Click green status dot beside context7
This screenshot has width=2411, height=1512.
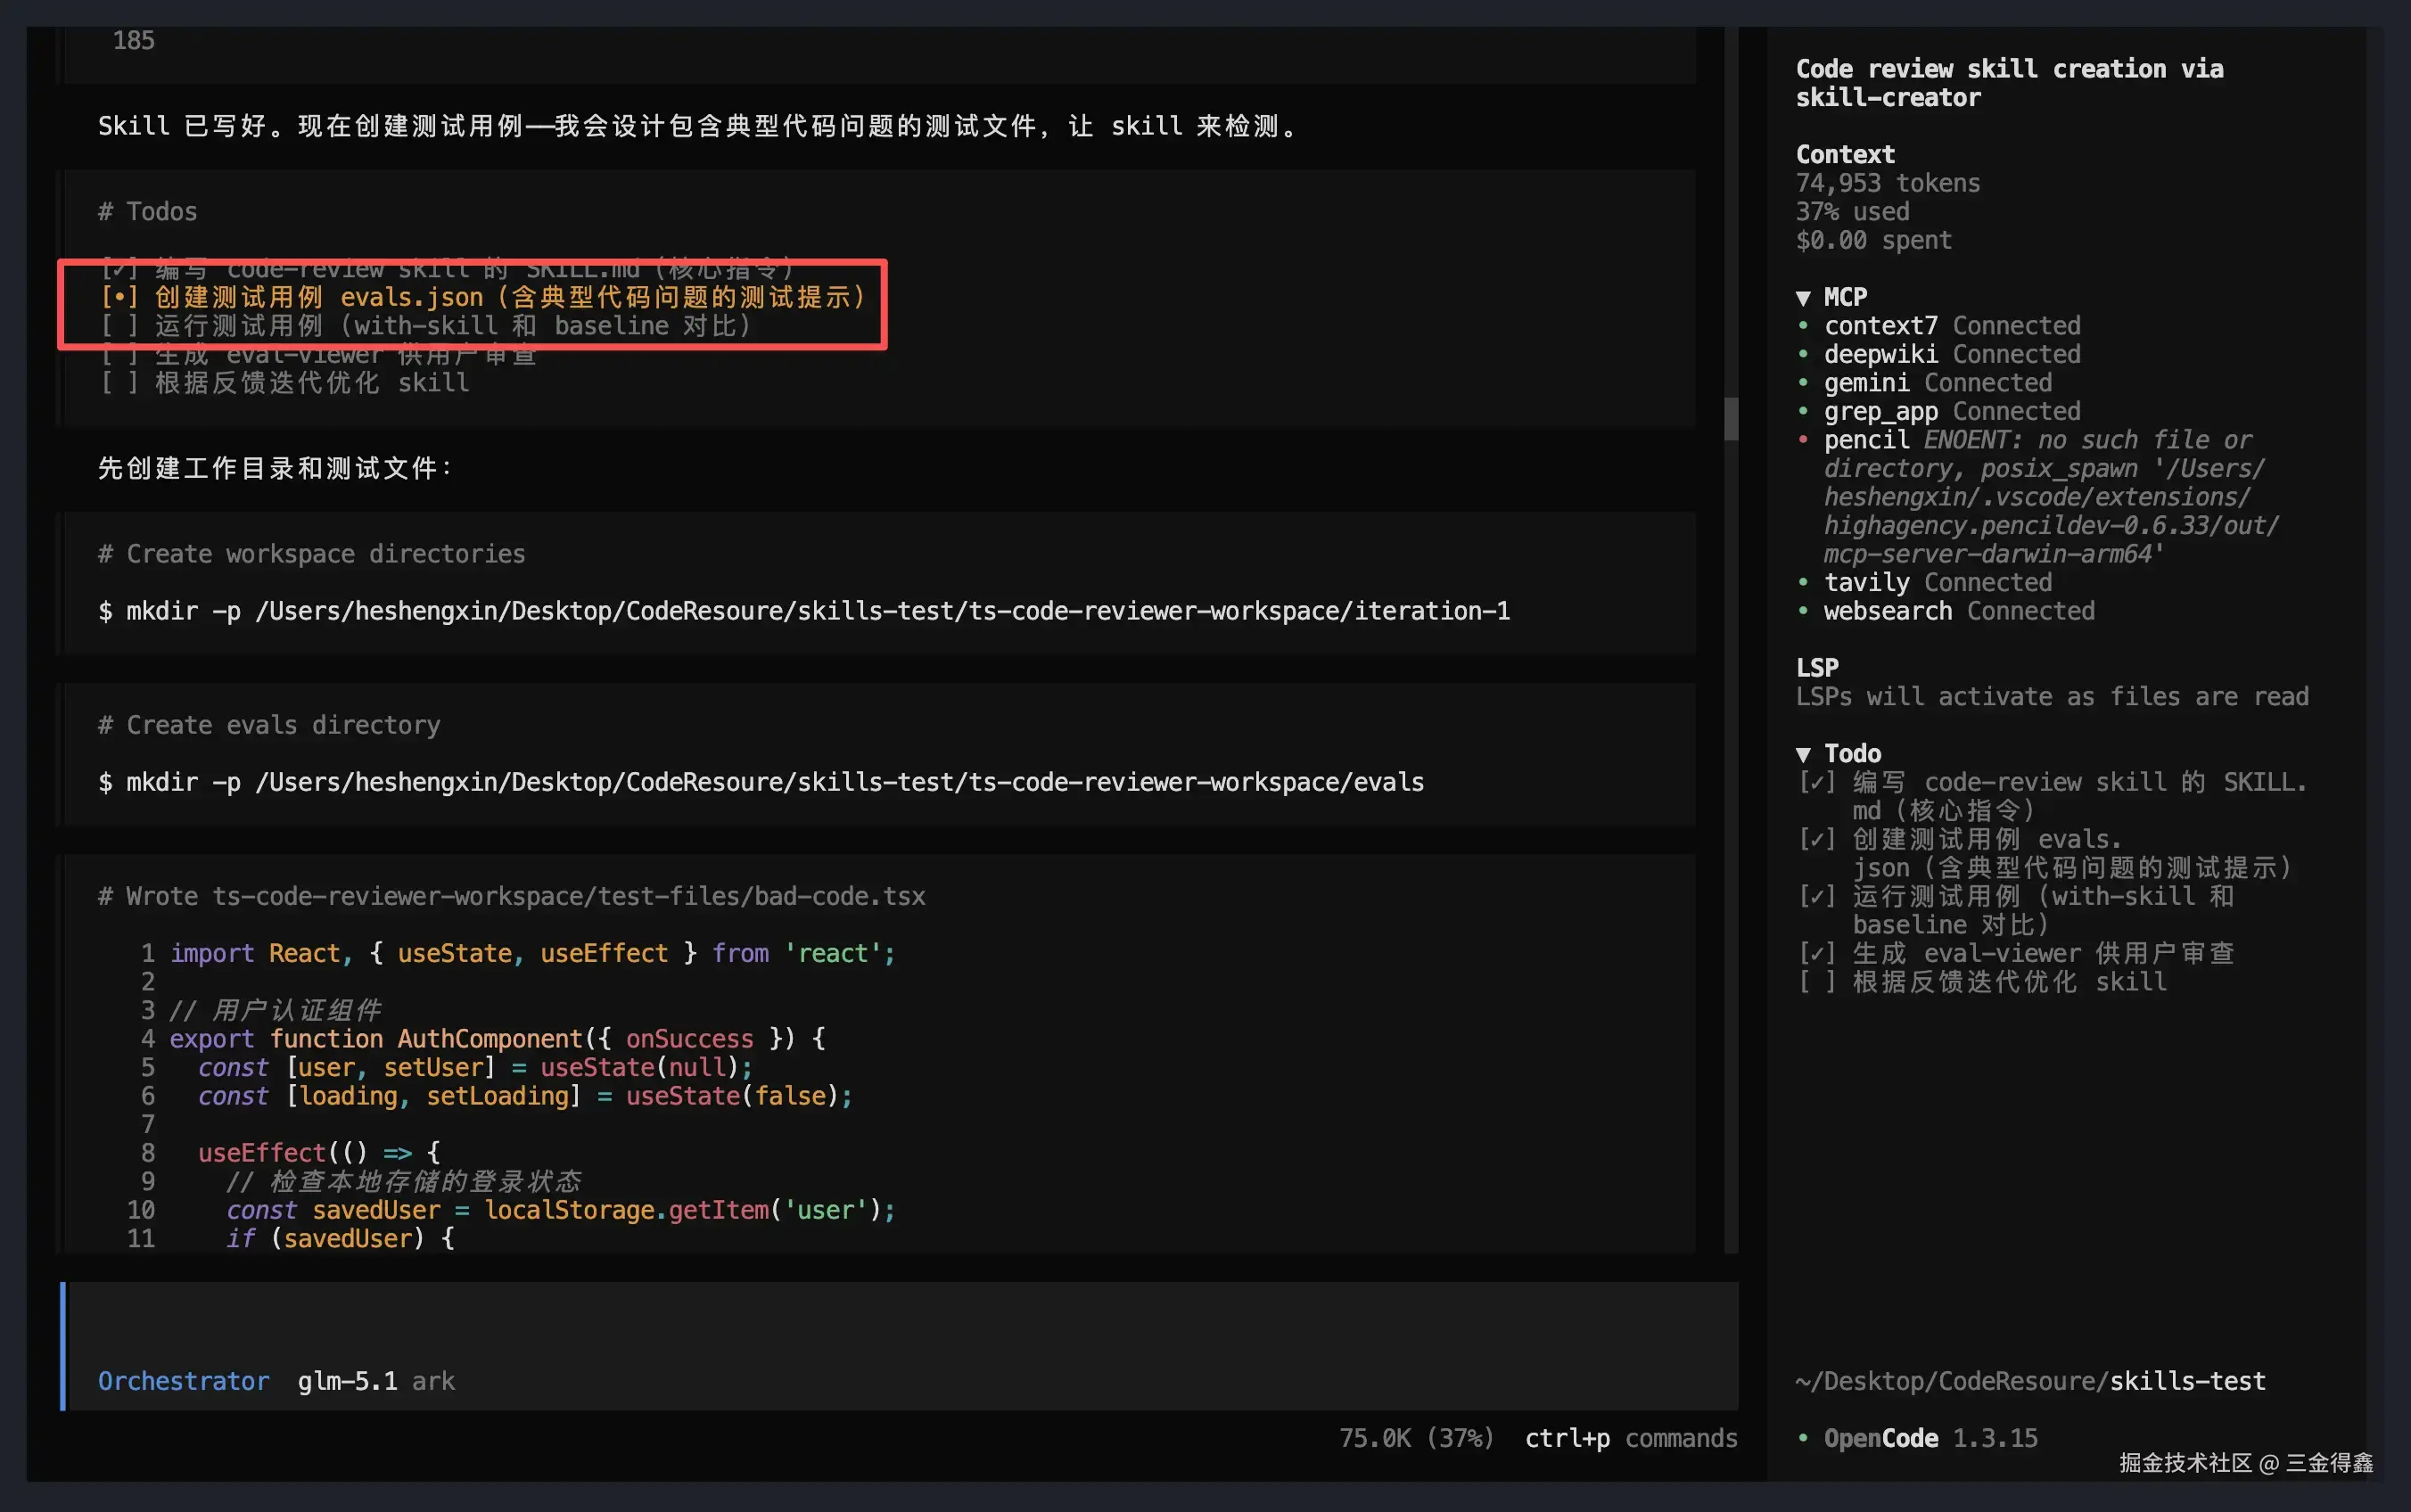click(1803, 326)
